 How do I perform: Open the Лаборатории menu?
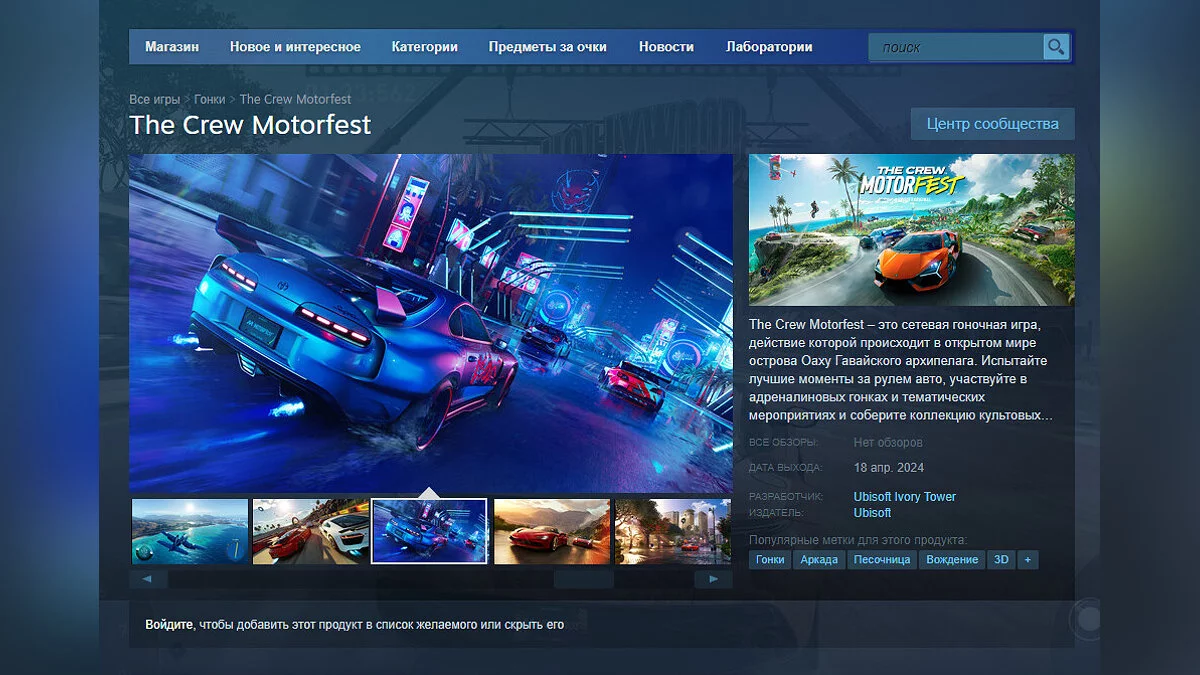click(769, 47)
